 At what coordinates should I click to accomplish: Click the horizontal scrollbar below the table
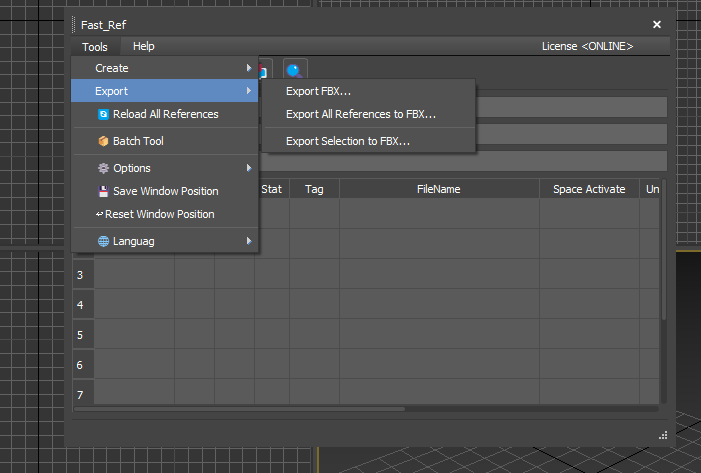(240, 408)
